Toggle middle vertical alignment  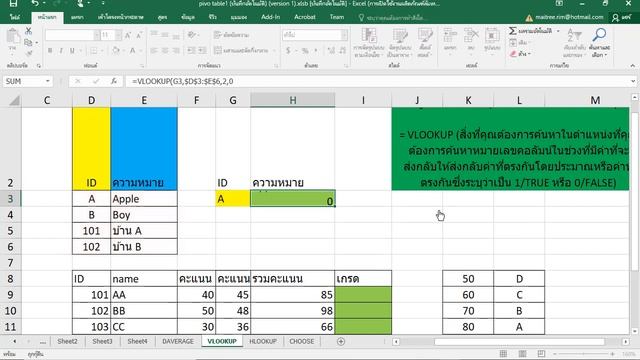coord(165,35)
